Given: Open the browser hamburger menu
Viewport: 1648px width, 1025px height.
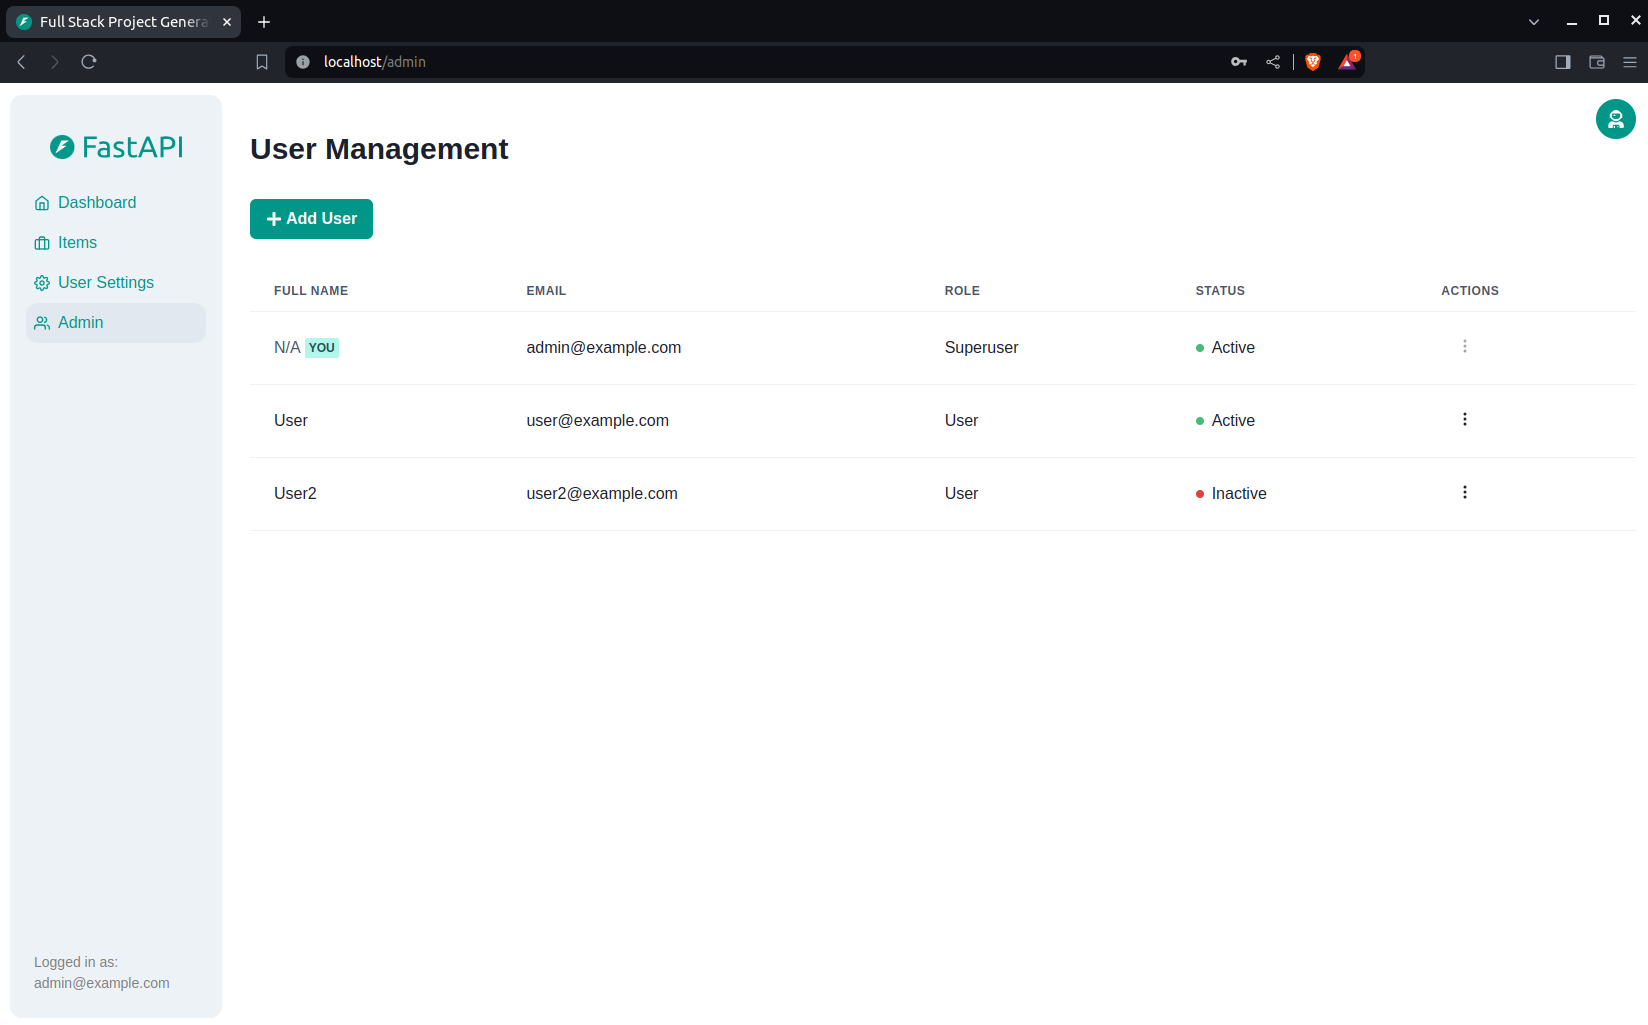Looking at the screenshot, I should point(1629,61).
